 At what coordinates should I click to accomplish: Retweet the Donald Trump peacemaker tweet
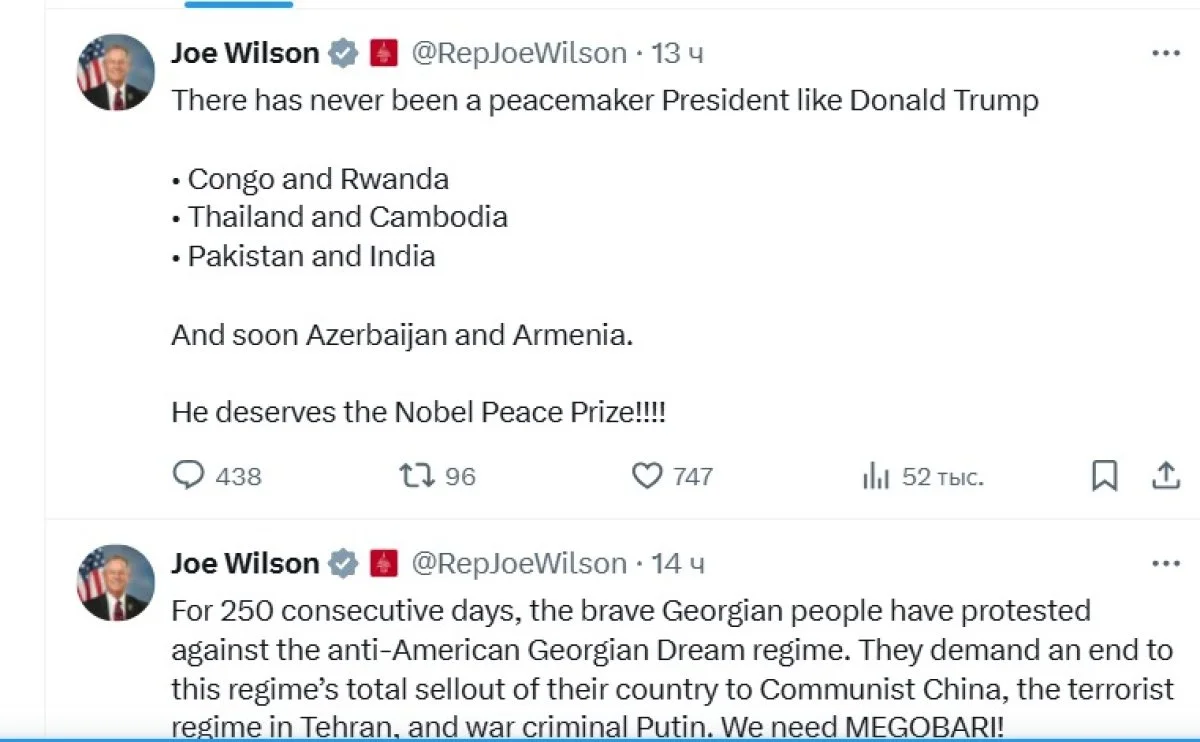coord(417,475)
